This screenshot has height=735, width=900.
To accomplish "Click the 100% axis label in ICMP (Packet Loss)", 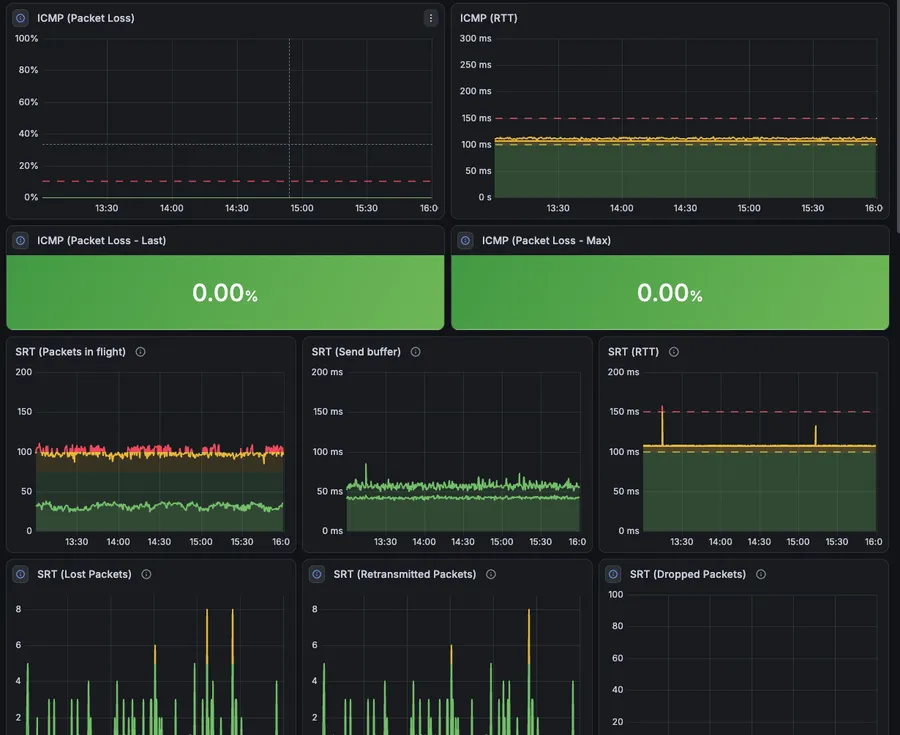I will 26,38.
